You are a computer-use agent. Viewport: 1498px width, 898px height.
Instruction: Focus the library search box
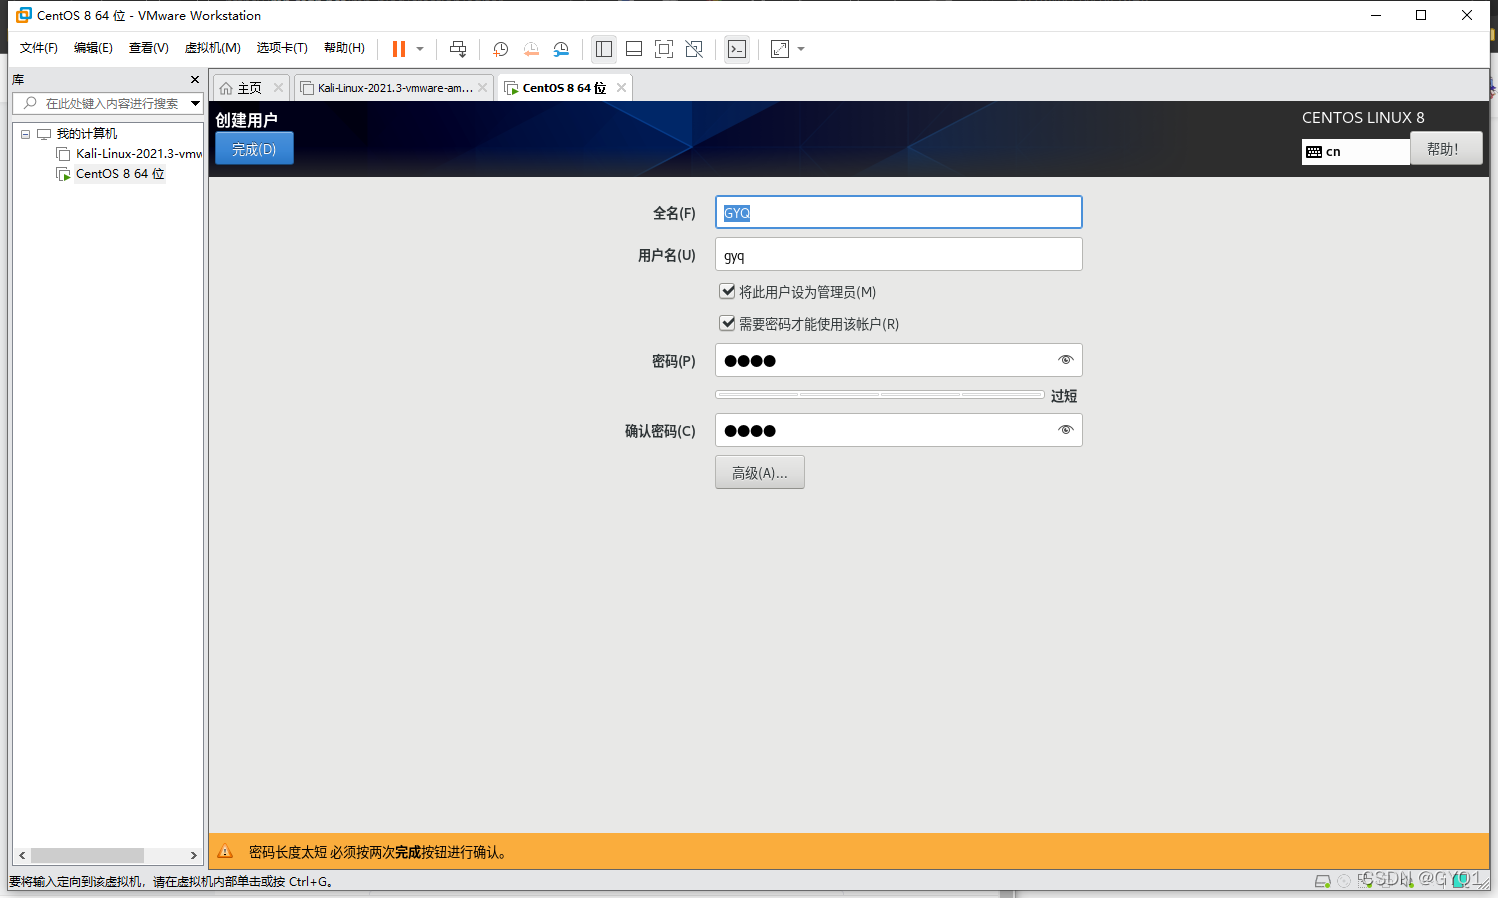pyautogui.click(x=110, y=103)
